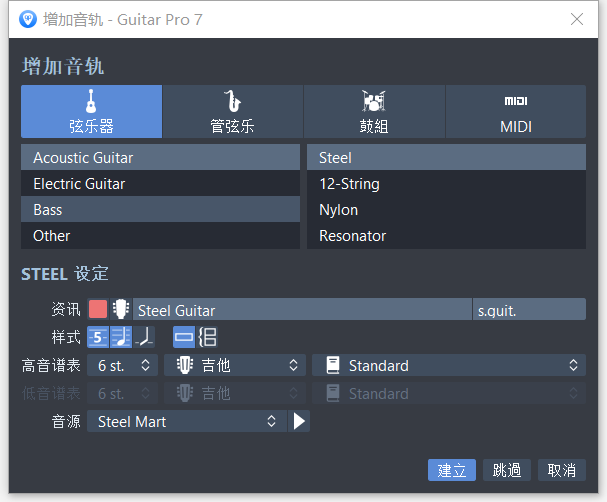Select grand staff layout icon

click(207, 337)
